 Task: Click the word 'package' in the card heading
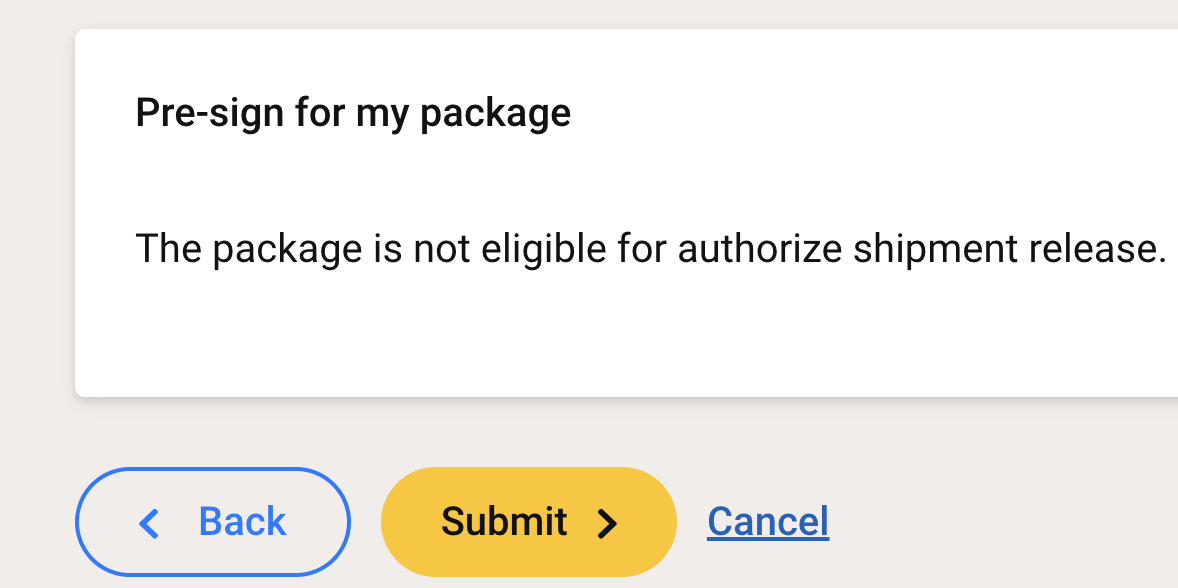coord(495,114)
